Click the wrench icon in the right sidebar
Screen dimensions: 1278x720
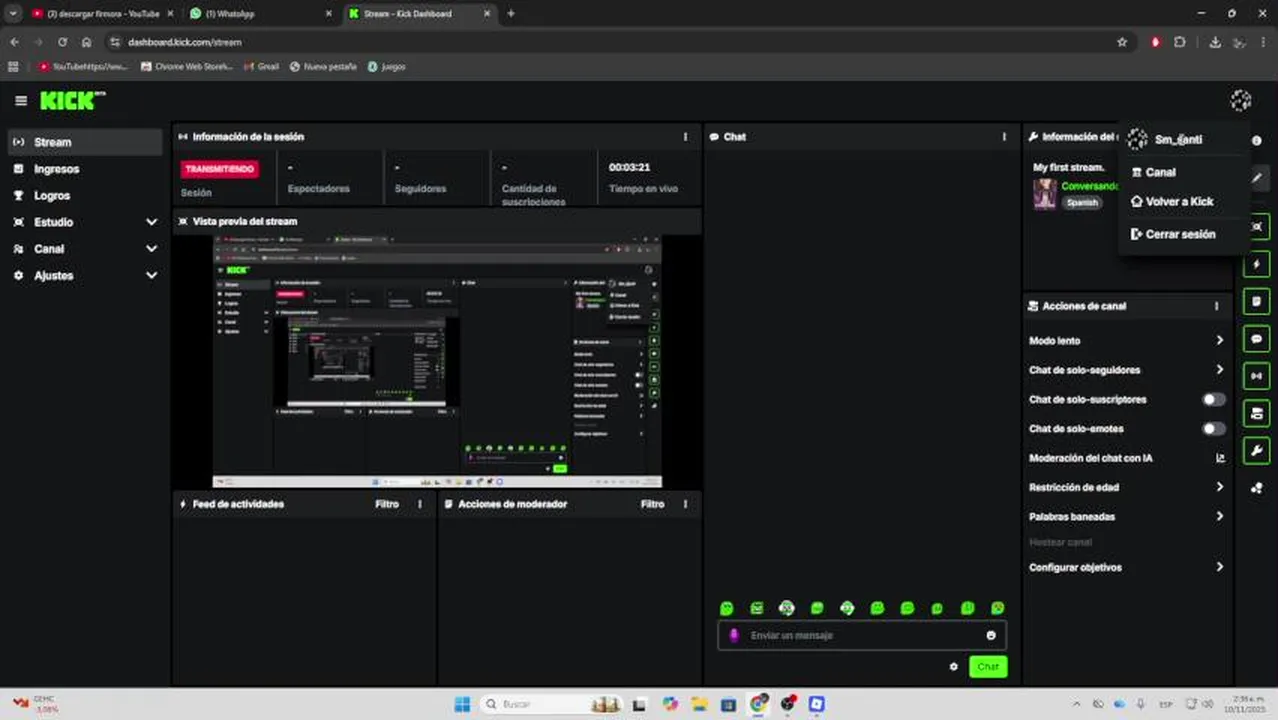point(1257,451)
